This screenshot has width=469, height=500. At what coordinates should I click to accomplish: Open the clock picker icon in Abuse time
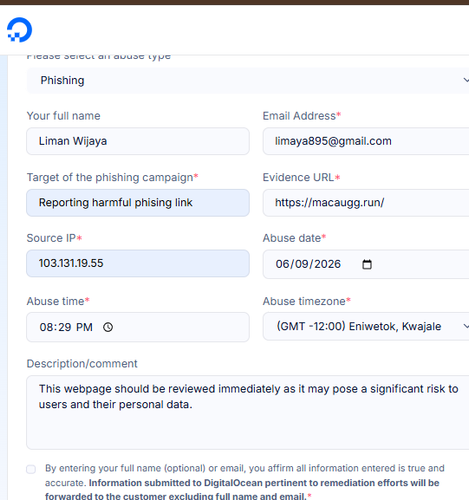click(108, 327)
